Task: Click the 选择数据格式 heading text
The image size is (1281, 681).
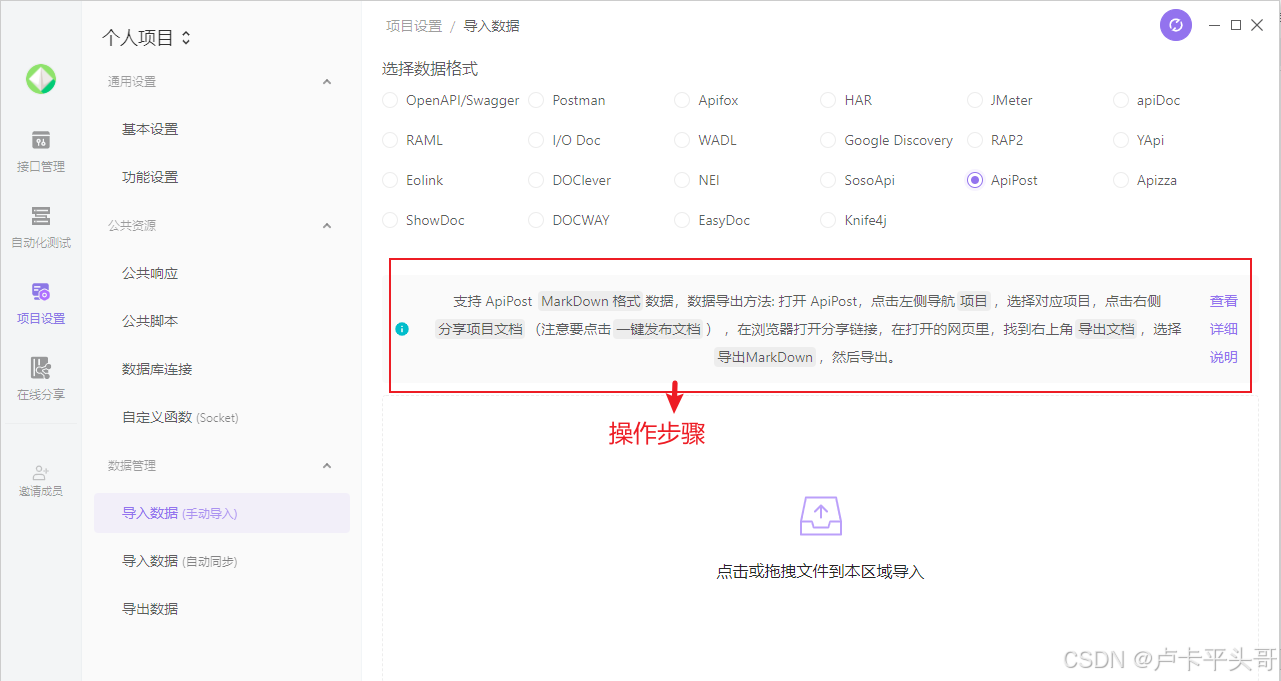Action: click(x=430, y=69)
